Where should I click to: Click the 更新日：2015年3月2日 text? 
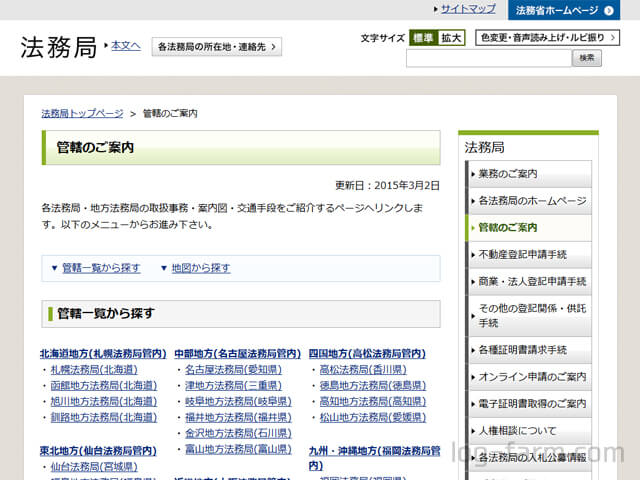point(387,186)
